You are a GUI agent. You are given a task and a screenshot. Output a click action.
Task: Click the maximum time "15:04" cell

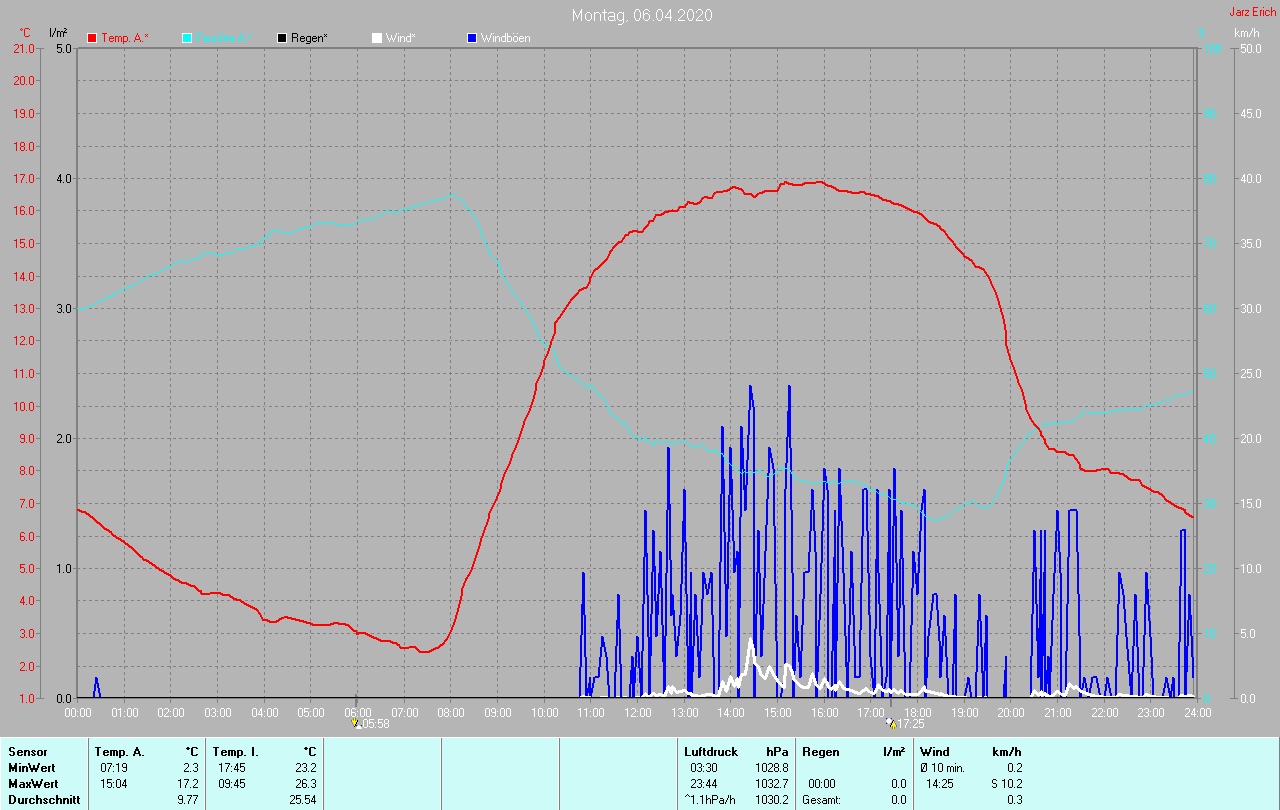coord(114,783)
